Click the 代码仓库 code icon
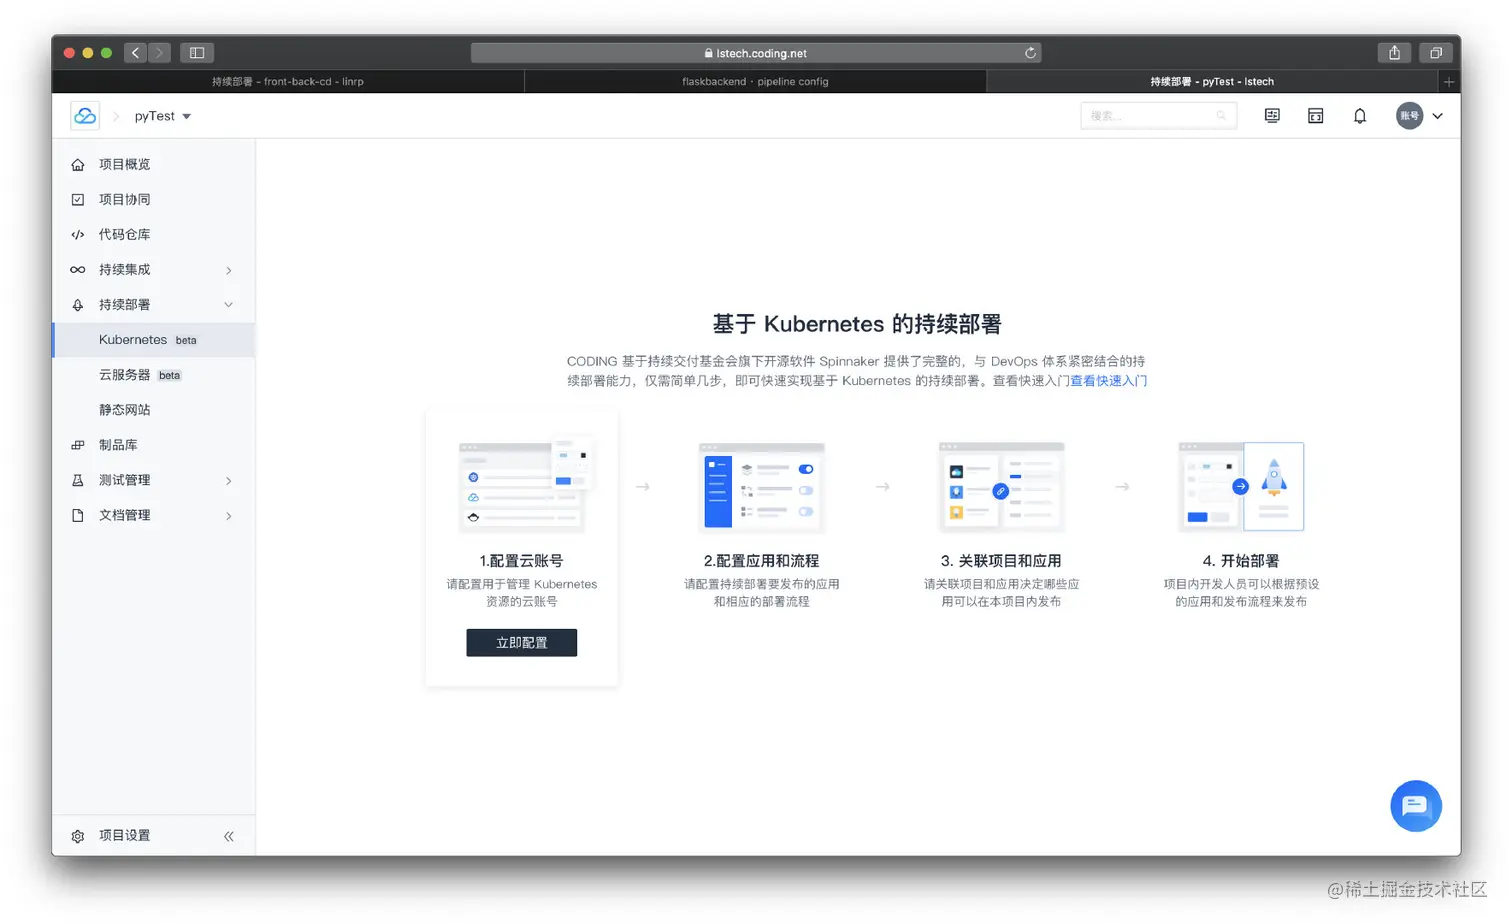Screen dimensions: 1512x924 [78, 235]
